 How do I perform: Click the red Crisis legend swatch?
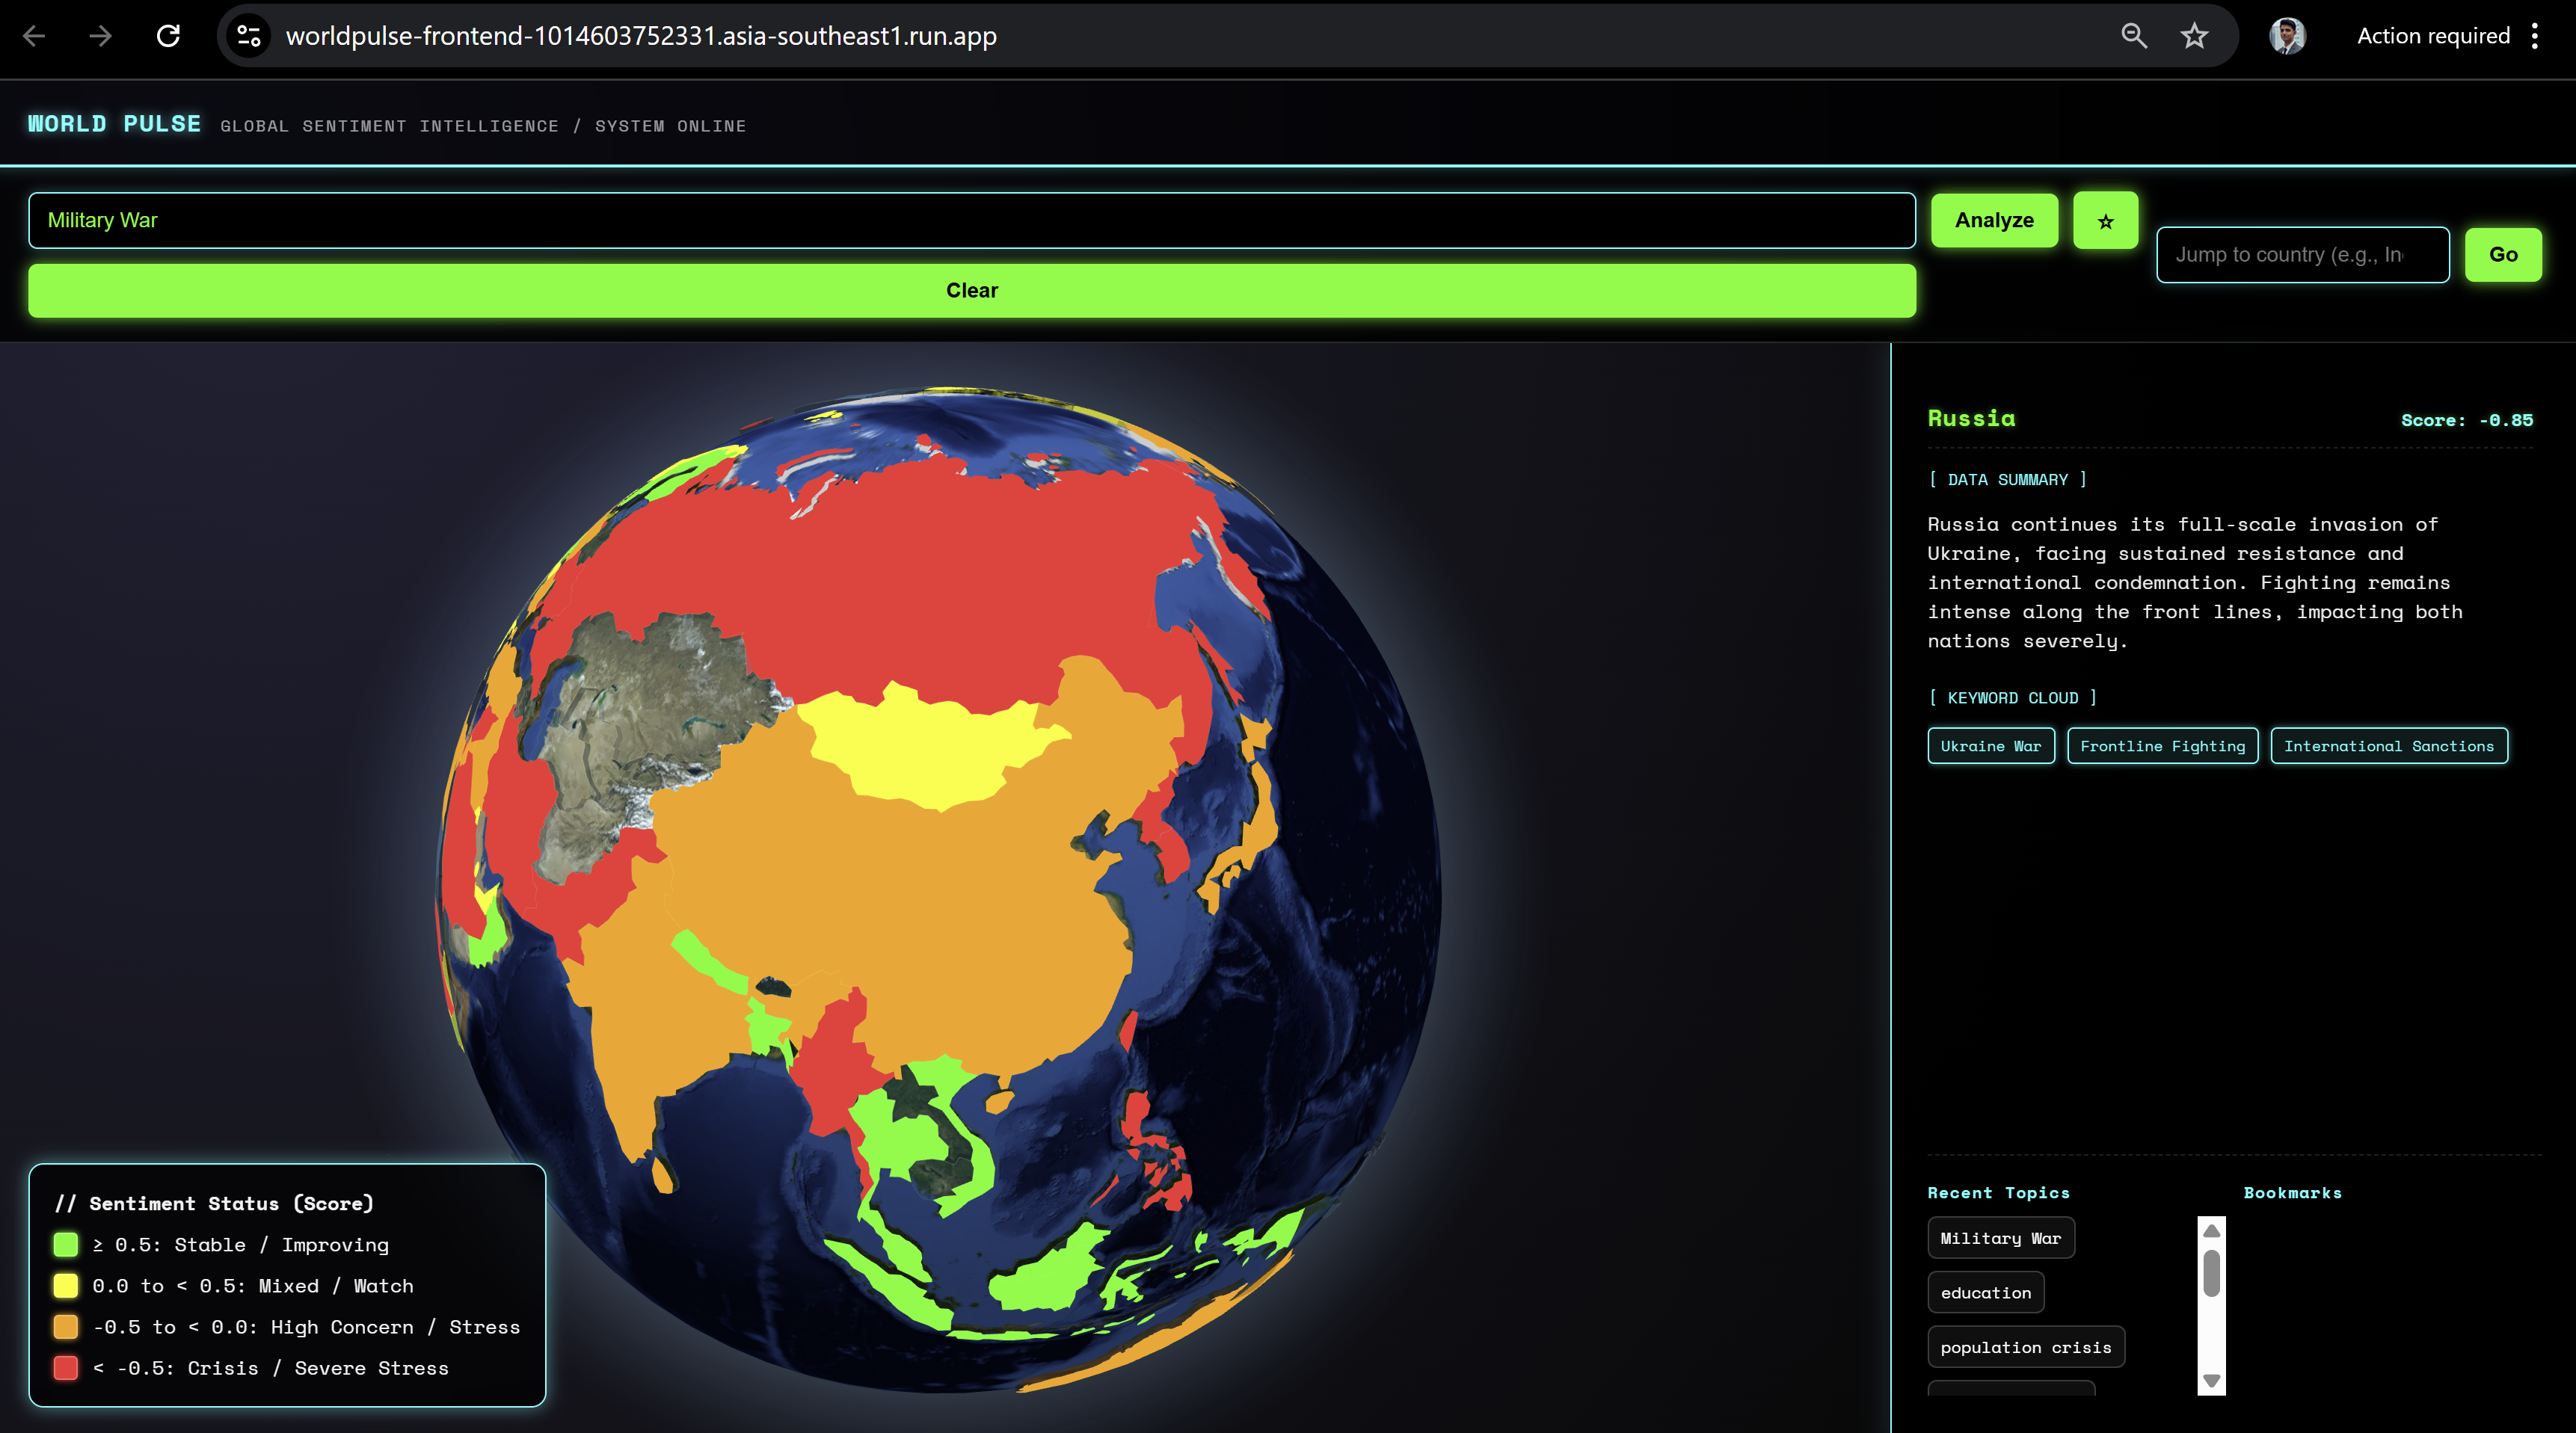pyautogui.click(x=66, y=1368)
